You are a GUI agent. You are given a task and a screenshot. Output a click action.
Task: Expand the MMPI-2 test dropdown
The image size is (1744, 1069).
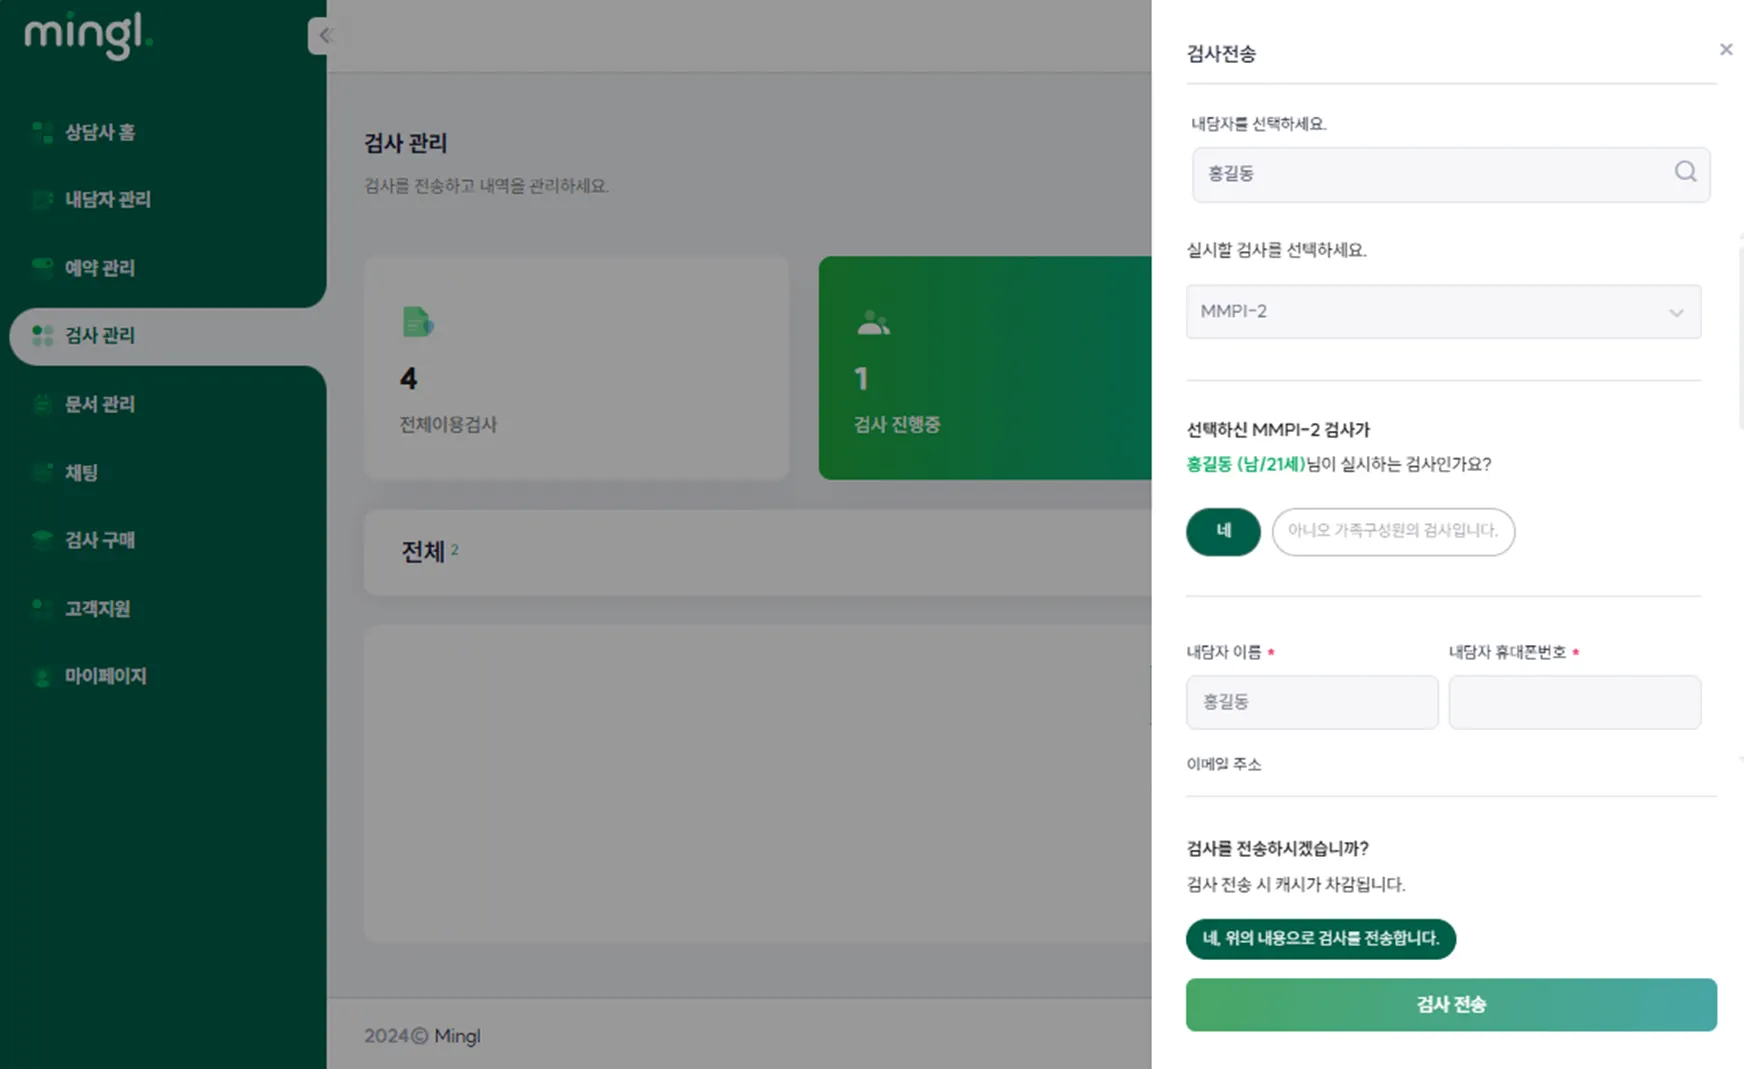pos(1443,311)
